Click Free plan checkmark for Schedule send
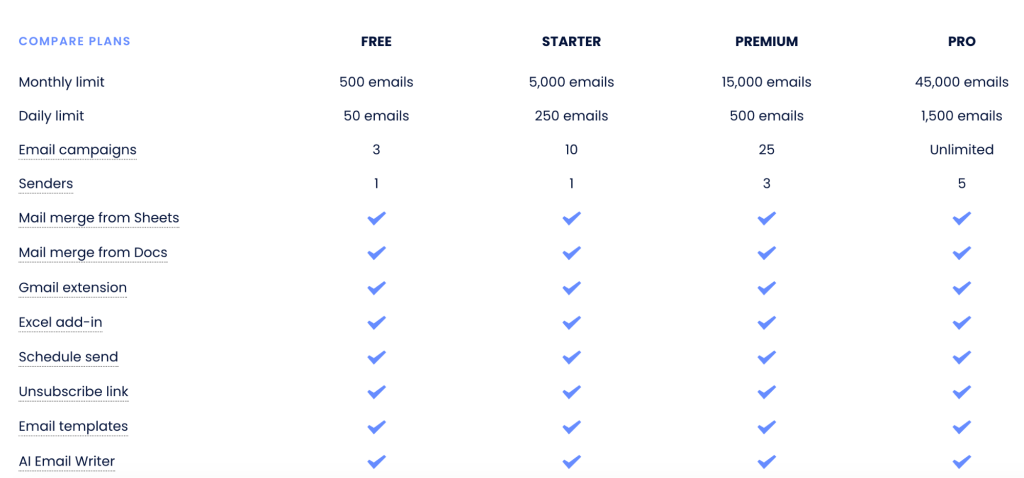 pos(376,357)
